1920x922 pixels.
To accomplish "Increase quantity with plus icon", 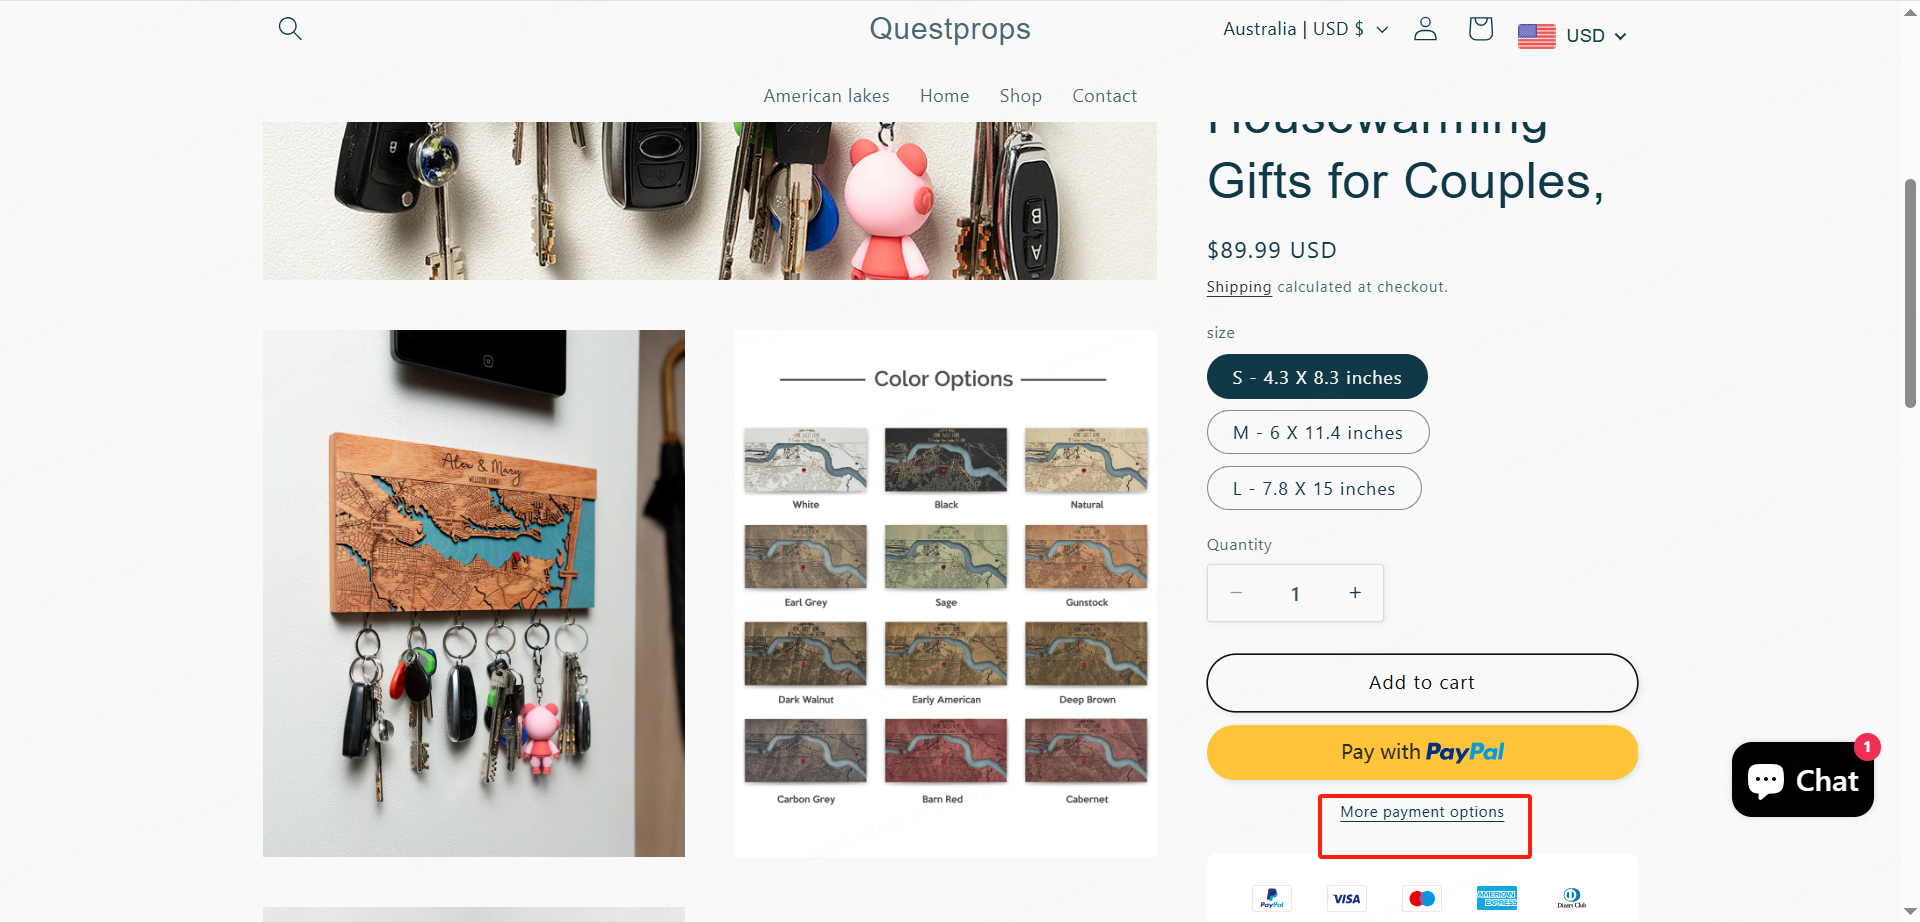I will tap(1355, 593).
